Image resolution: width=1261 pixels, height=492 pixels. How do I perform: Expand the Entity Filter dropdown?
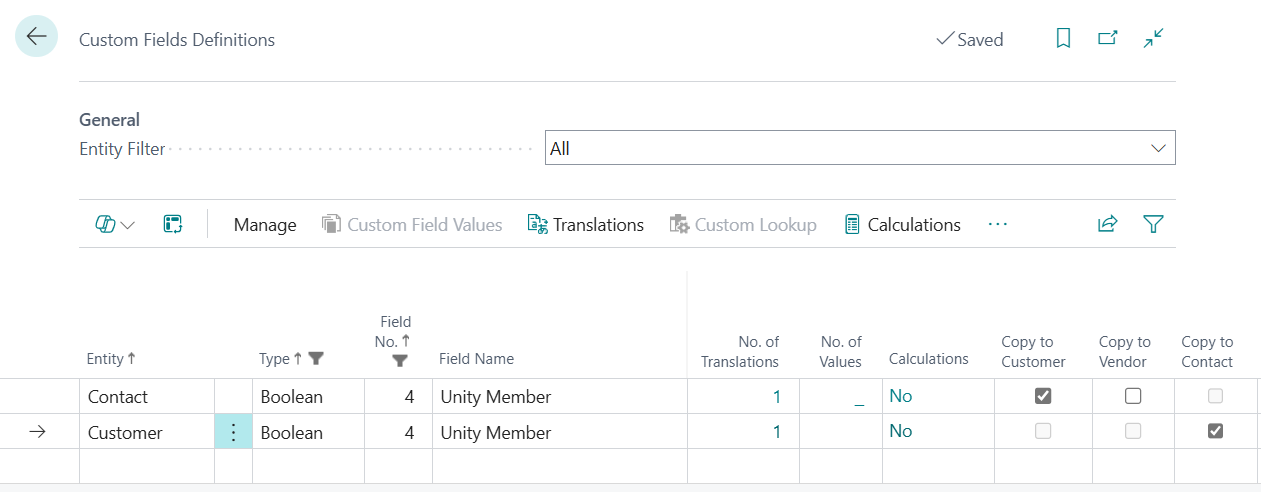point(1158,148)
